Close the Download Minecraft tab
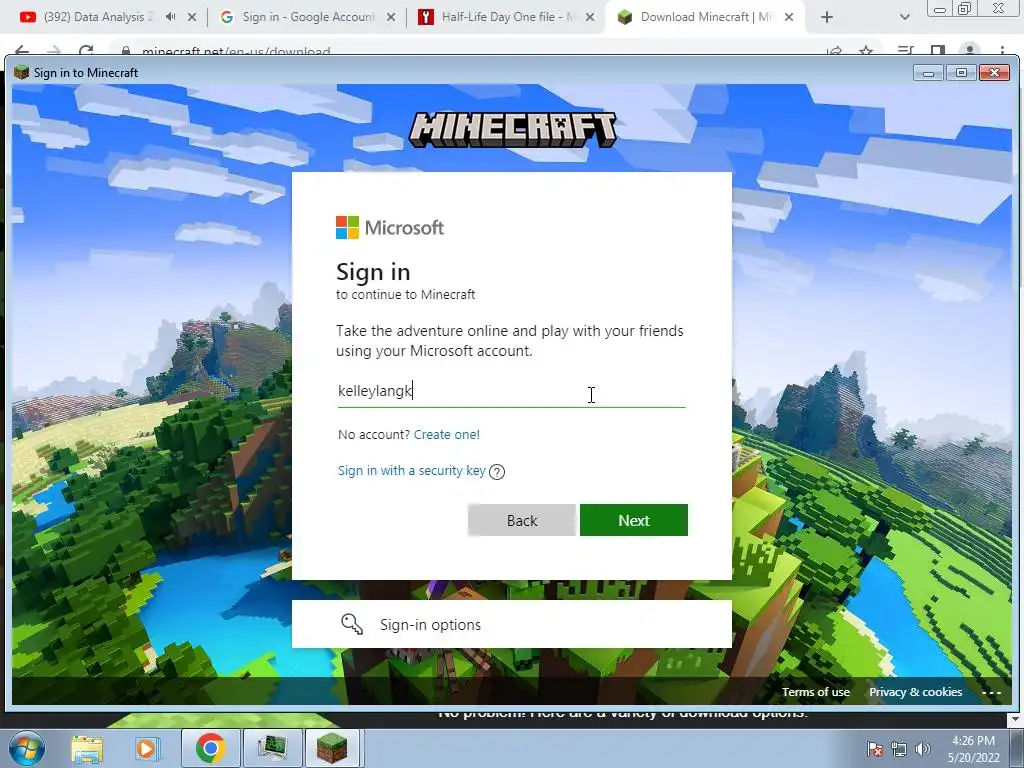This screenshot has width=1024, height=768. pos(789,17)
